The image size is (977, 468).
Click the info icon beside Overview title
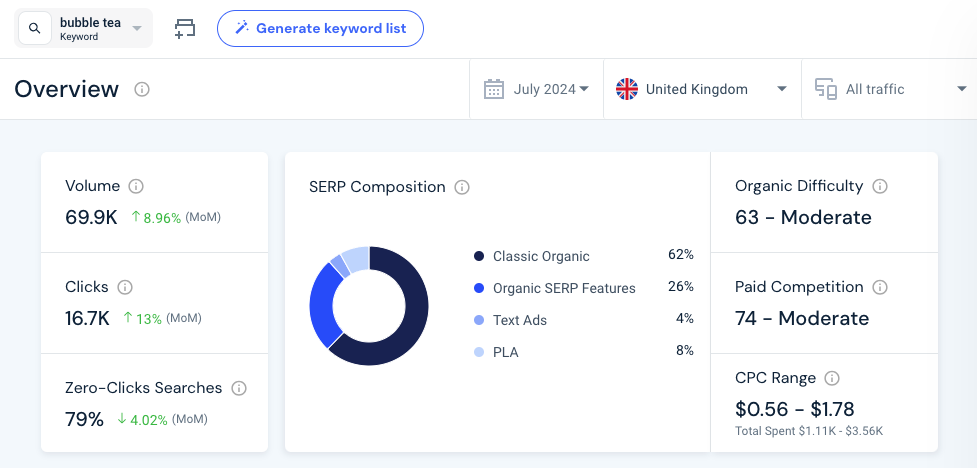142,90
